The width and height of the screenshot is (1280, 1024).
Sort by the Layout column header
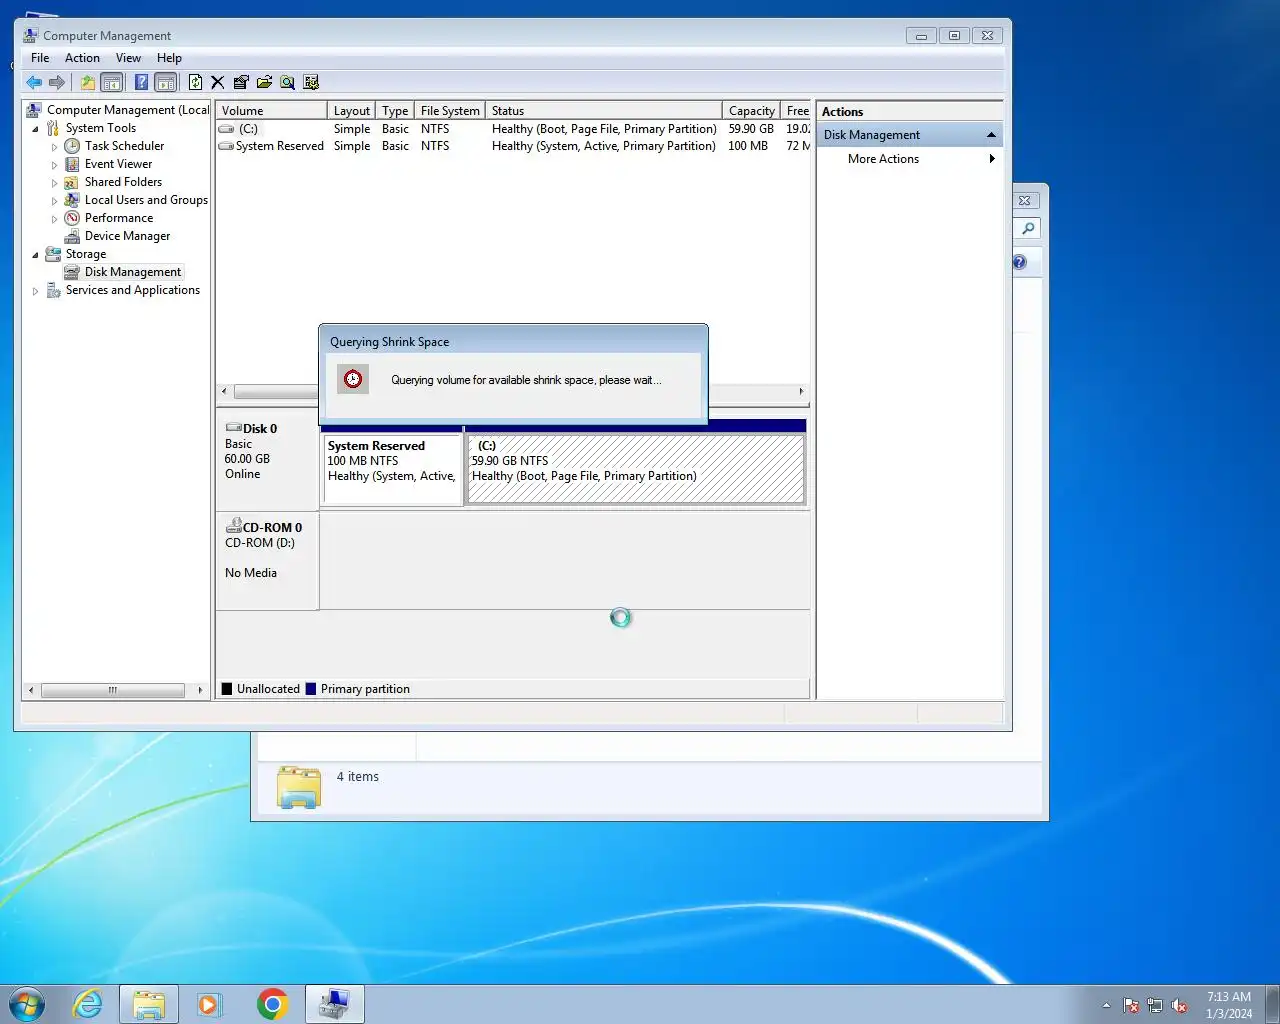351,111
